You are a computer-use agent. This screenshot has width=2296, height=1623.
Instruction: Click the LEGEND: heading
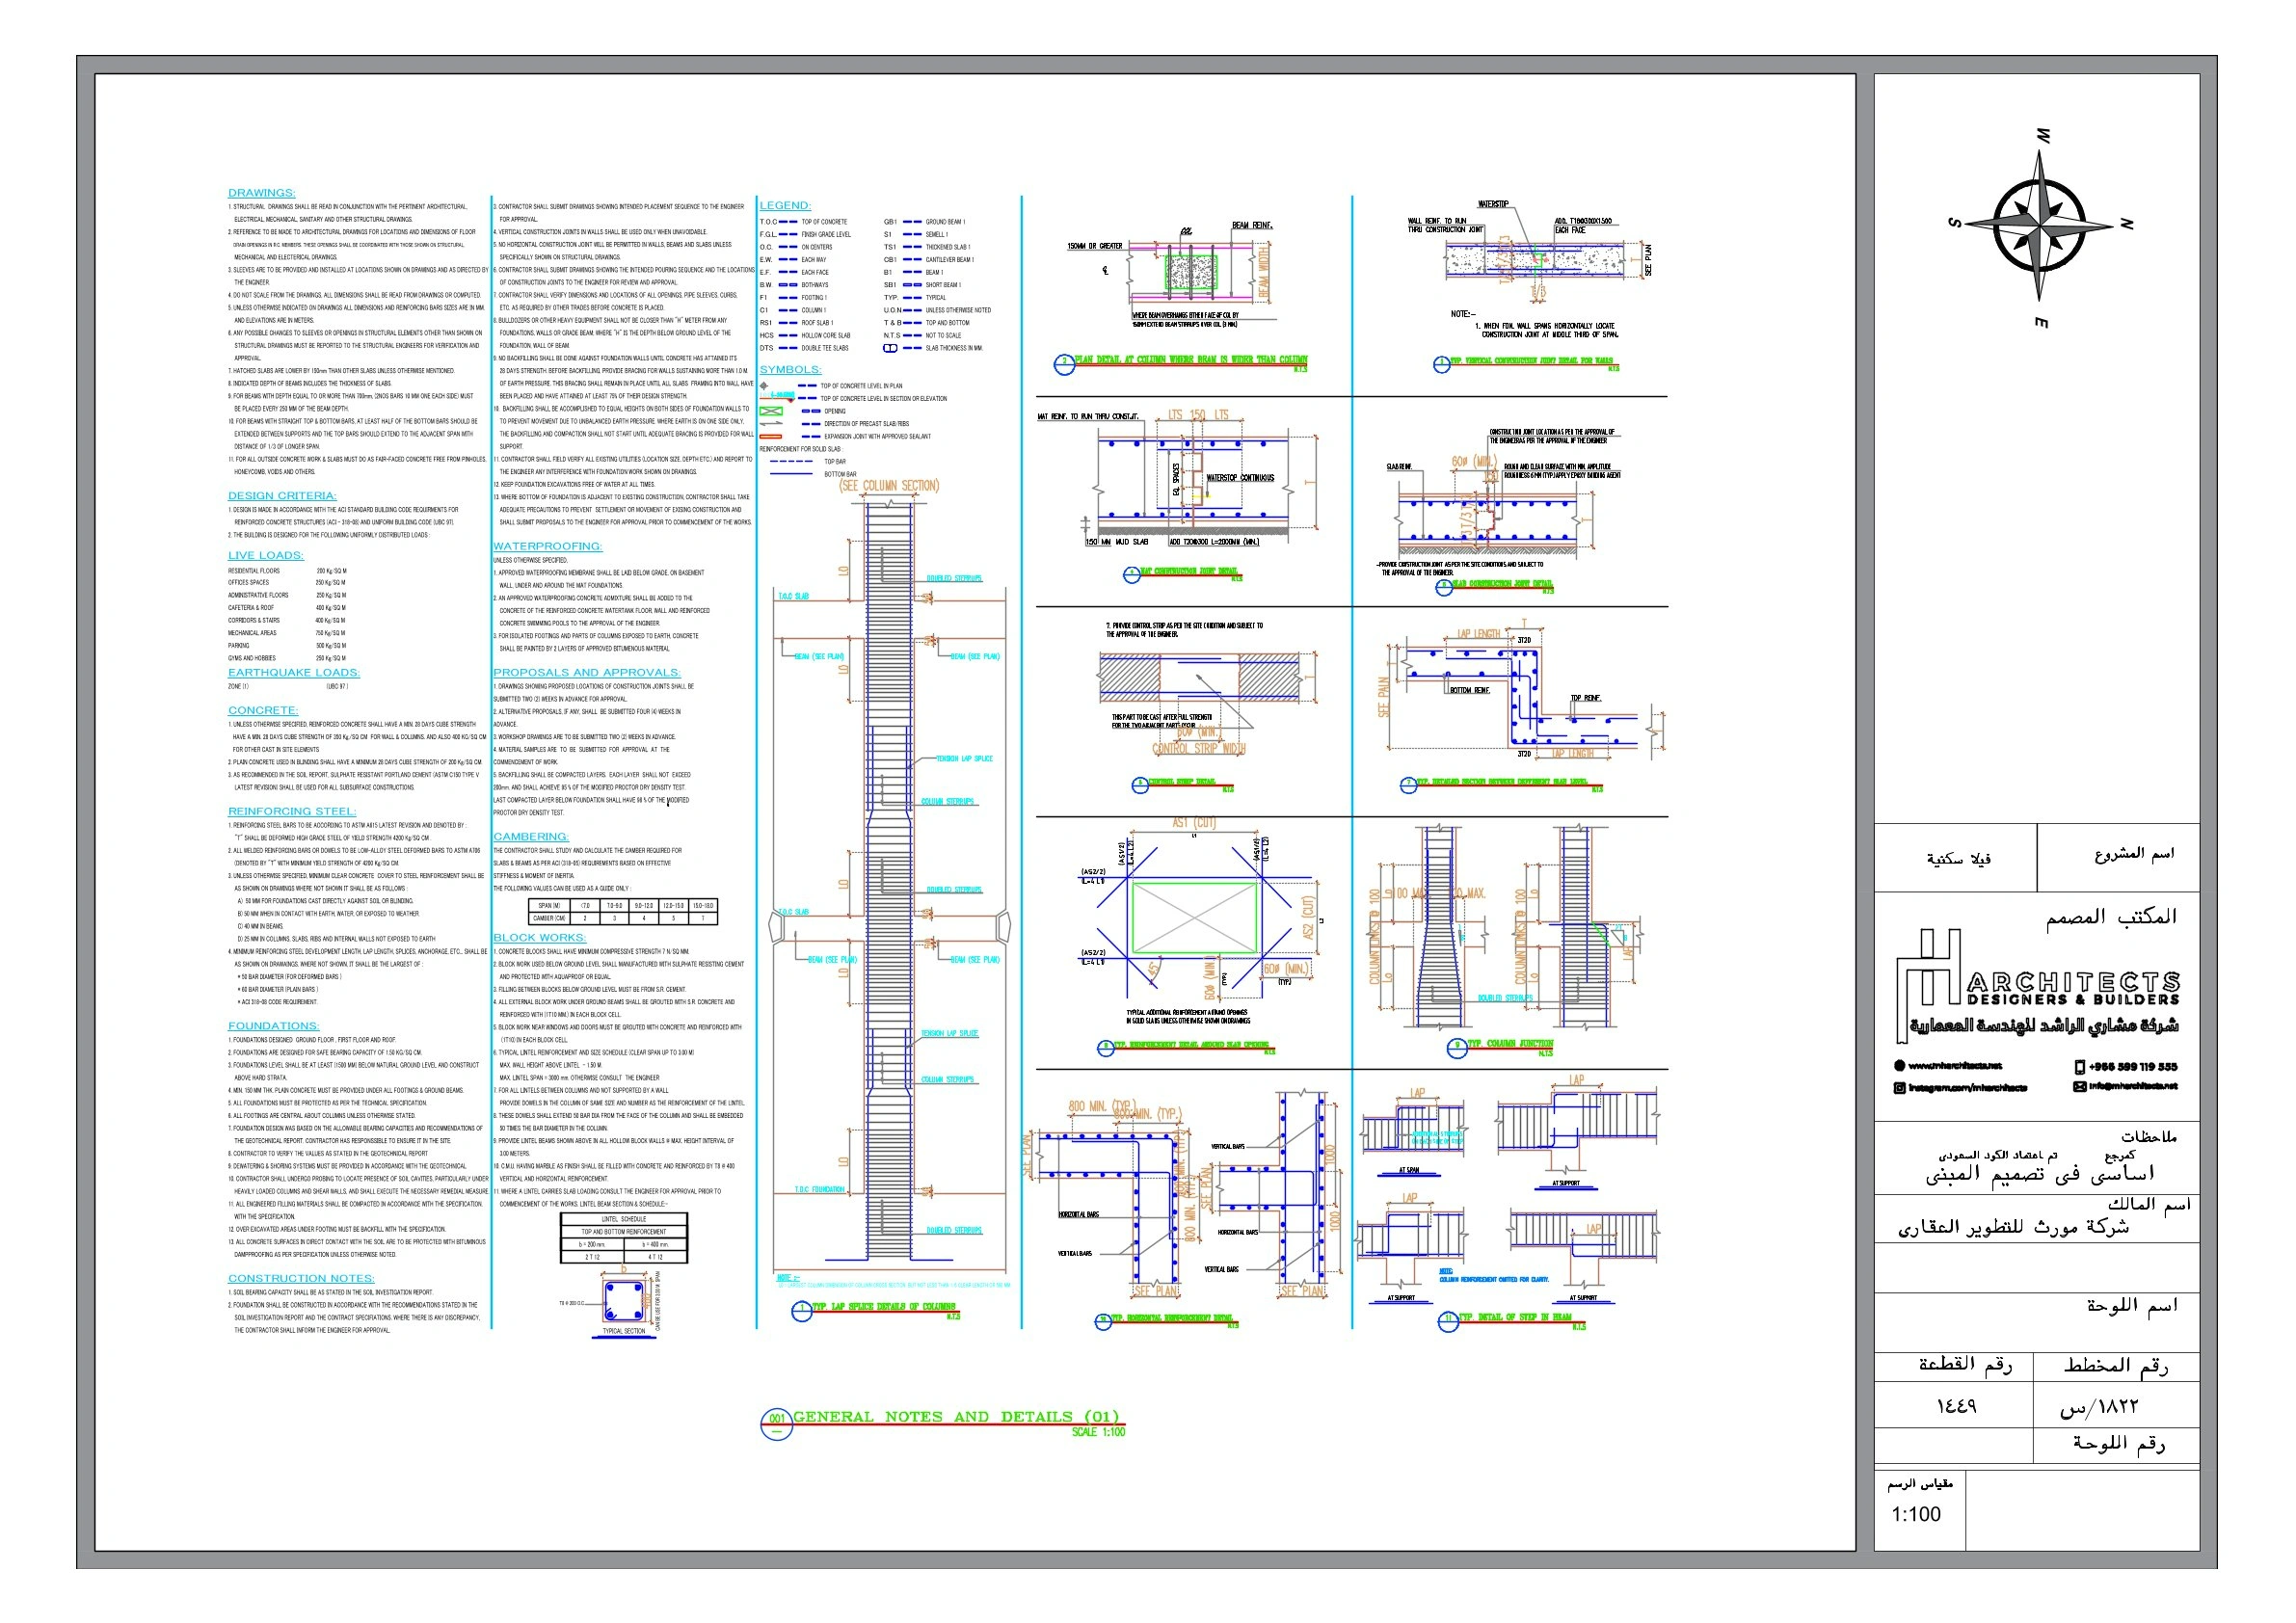pos(785,205)
